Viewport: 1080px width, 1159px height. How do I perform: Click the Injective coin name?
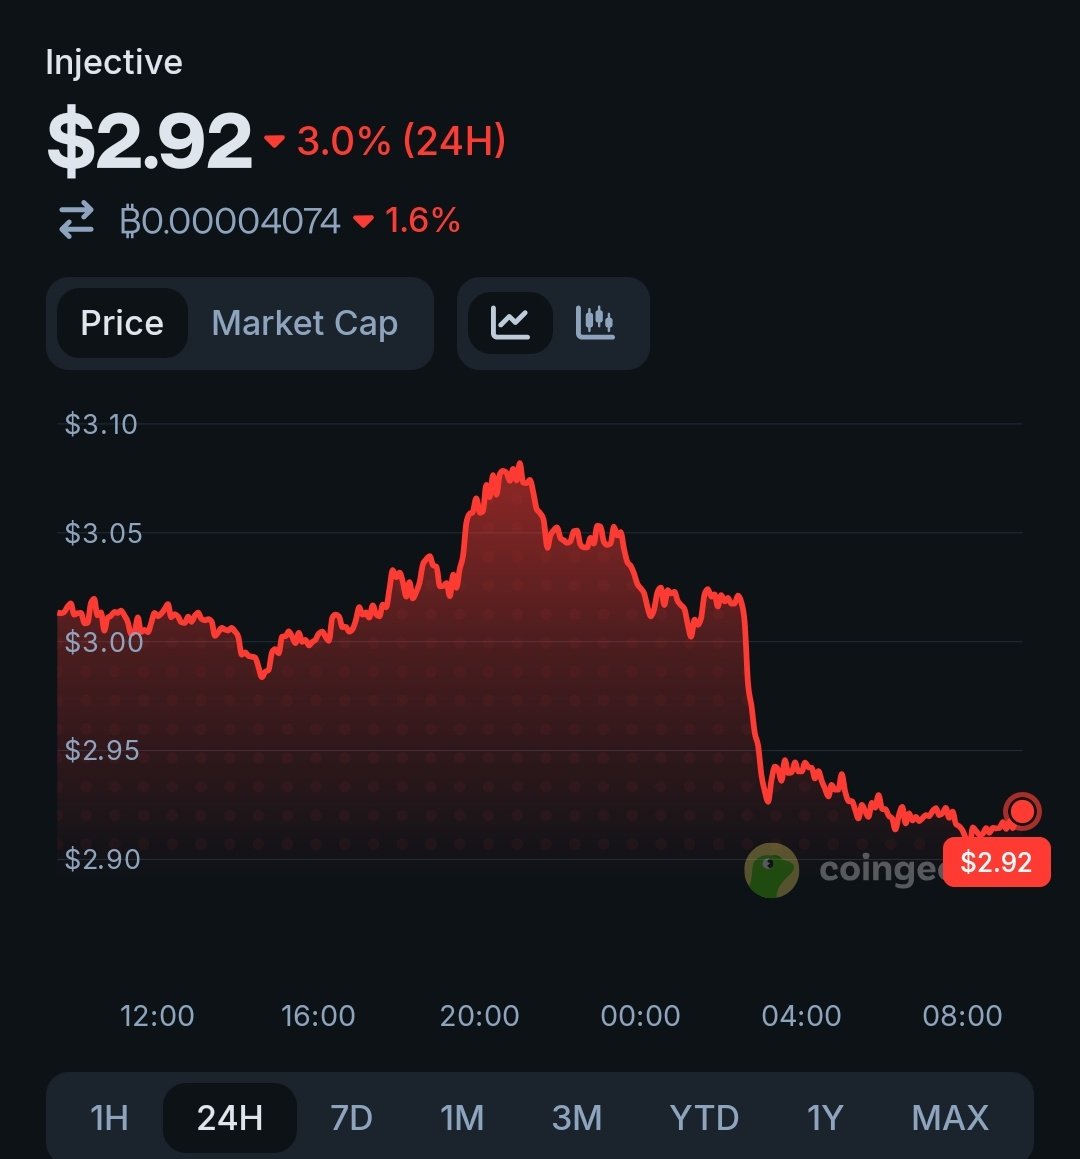pos(114,62)
